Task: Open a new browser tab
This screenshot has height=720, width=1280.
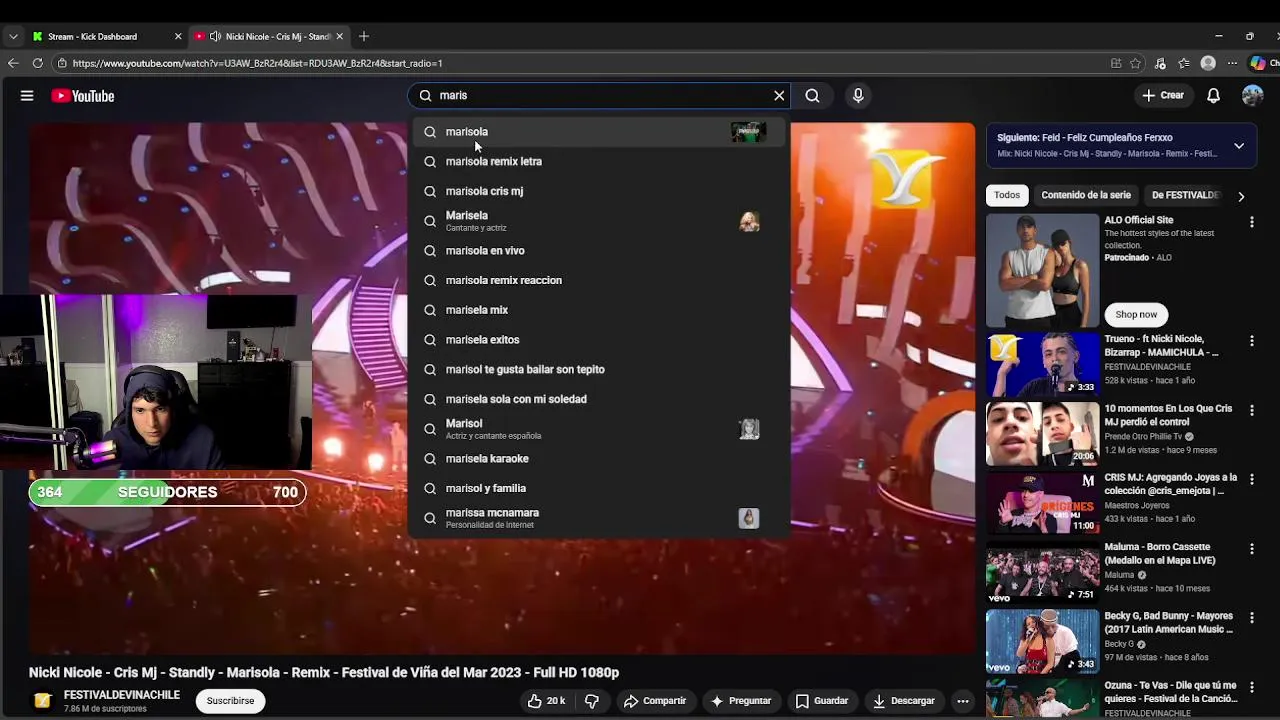Action: click(x=364, y=37)
